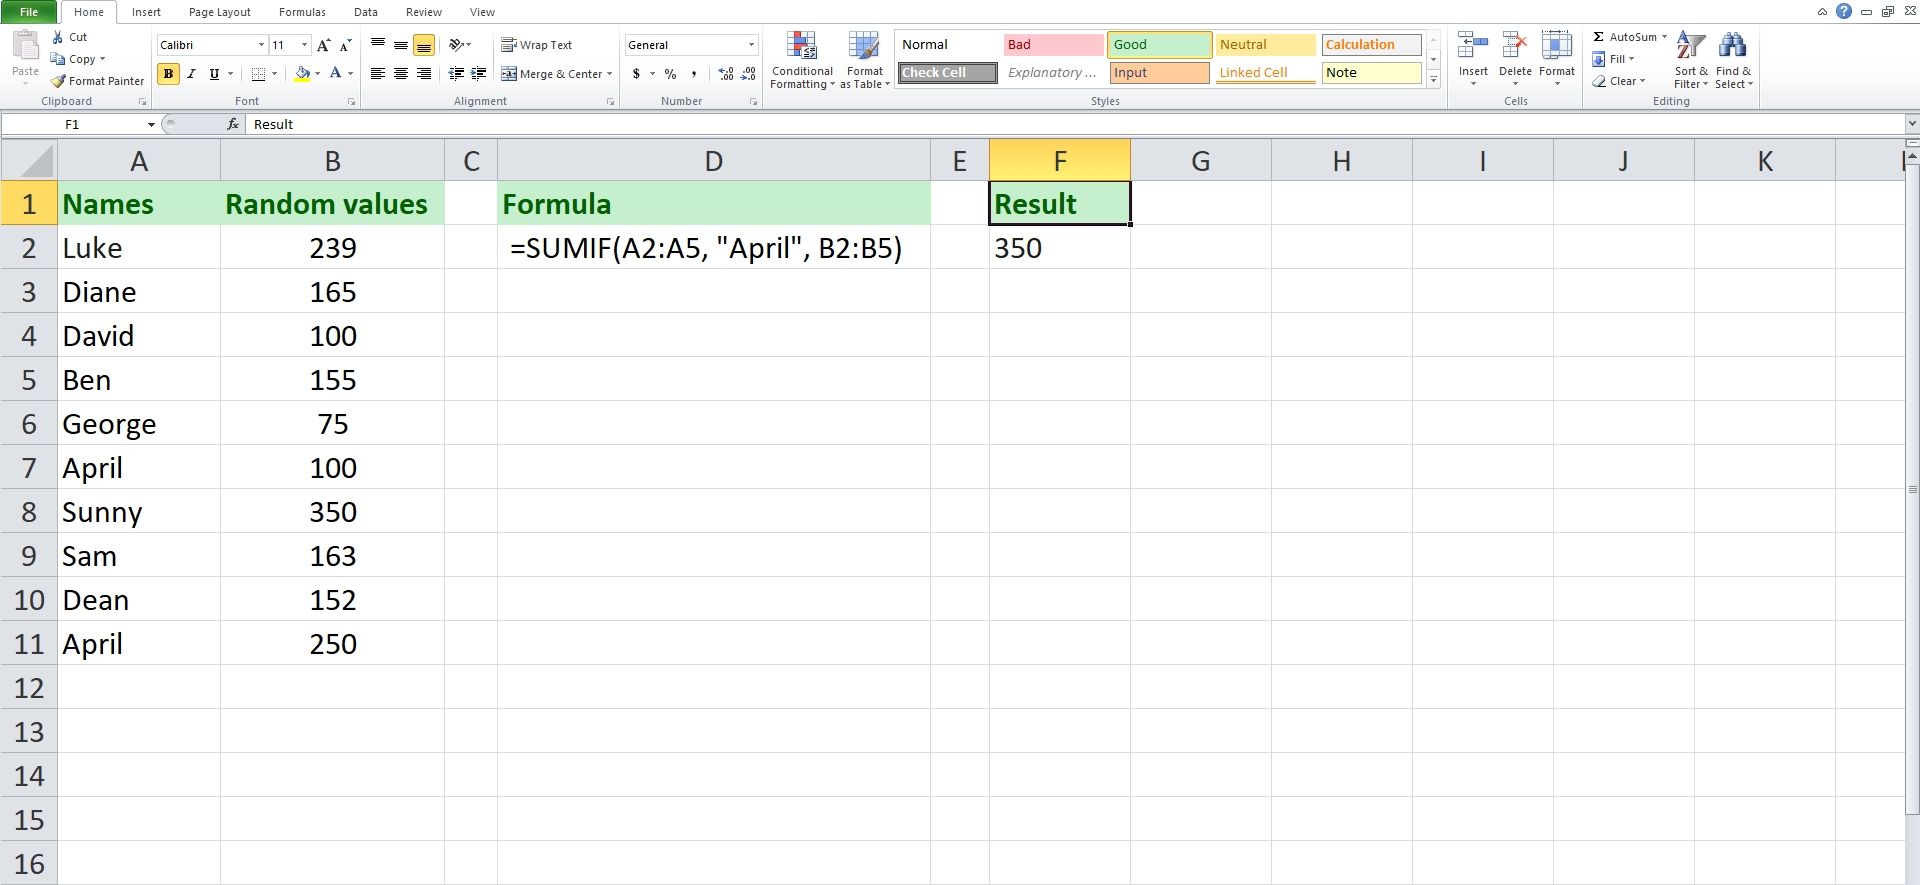Apply the Bad cell style

click(x=1053, y=45)
